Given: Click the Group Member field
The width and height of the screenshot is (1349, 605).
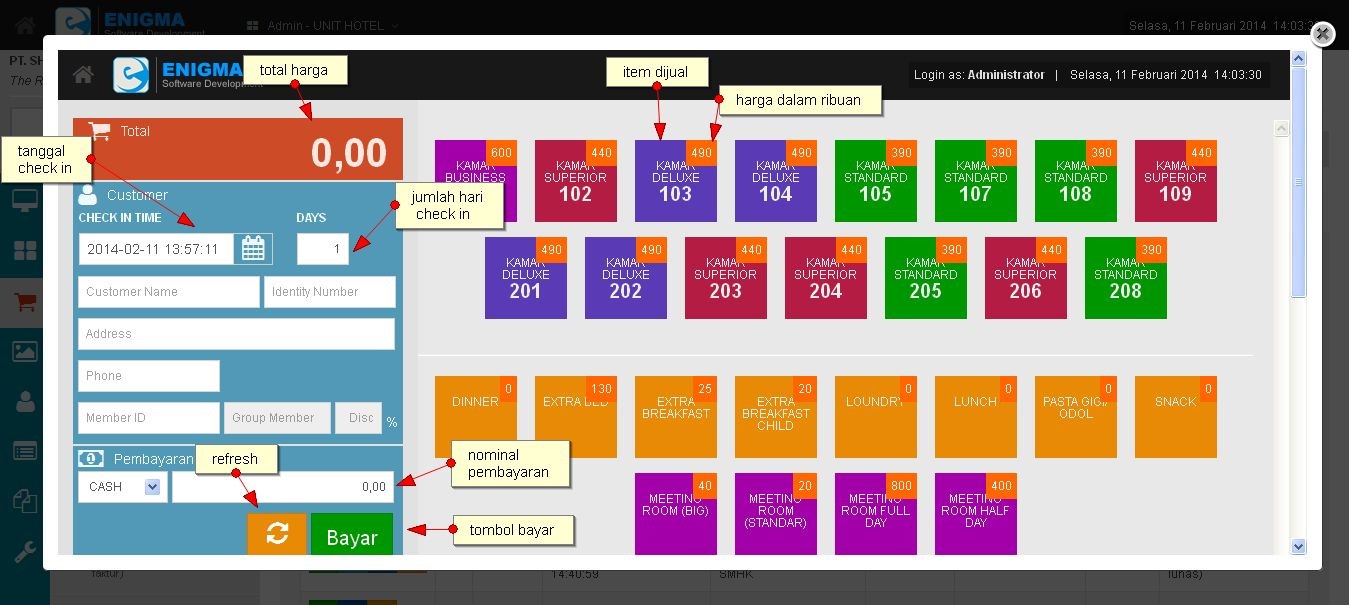Looking at the screenshot, I should point(273,418).
